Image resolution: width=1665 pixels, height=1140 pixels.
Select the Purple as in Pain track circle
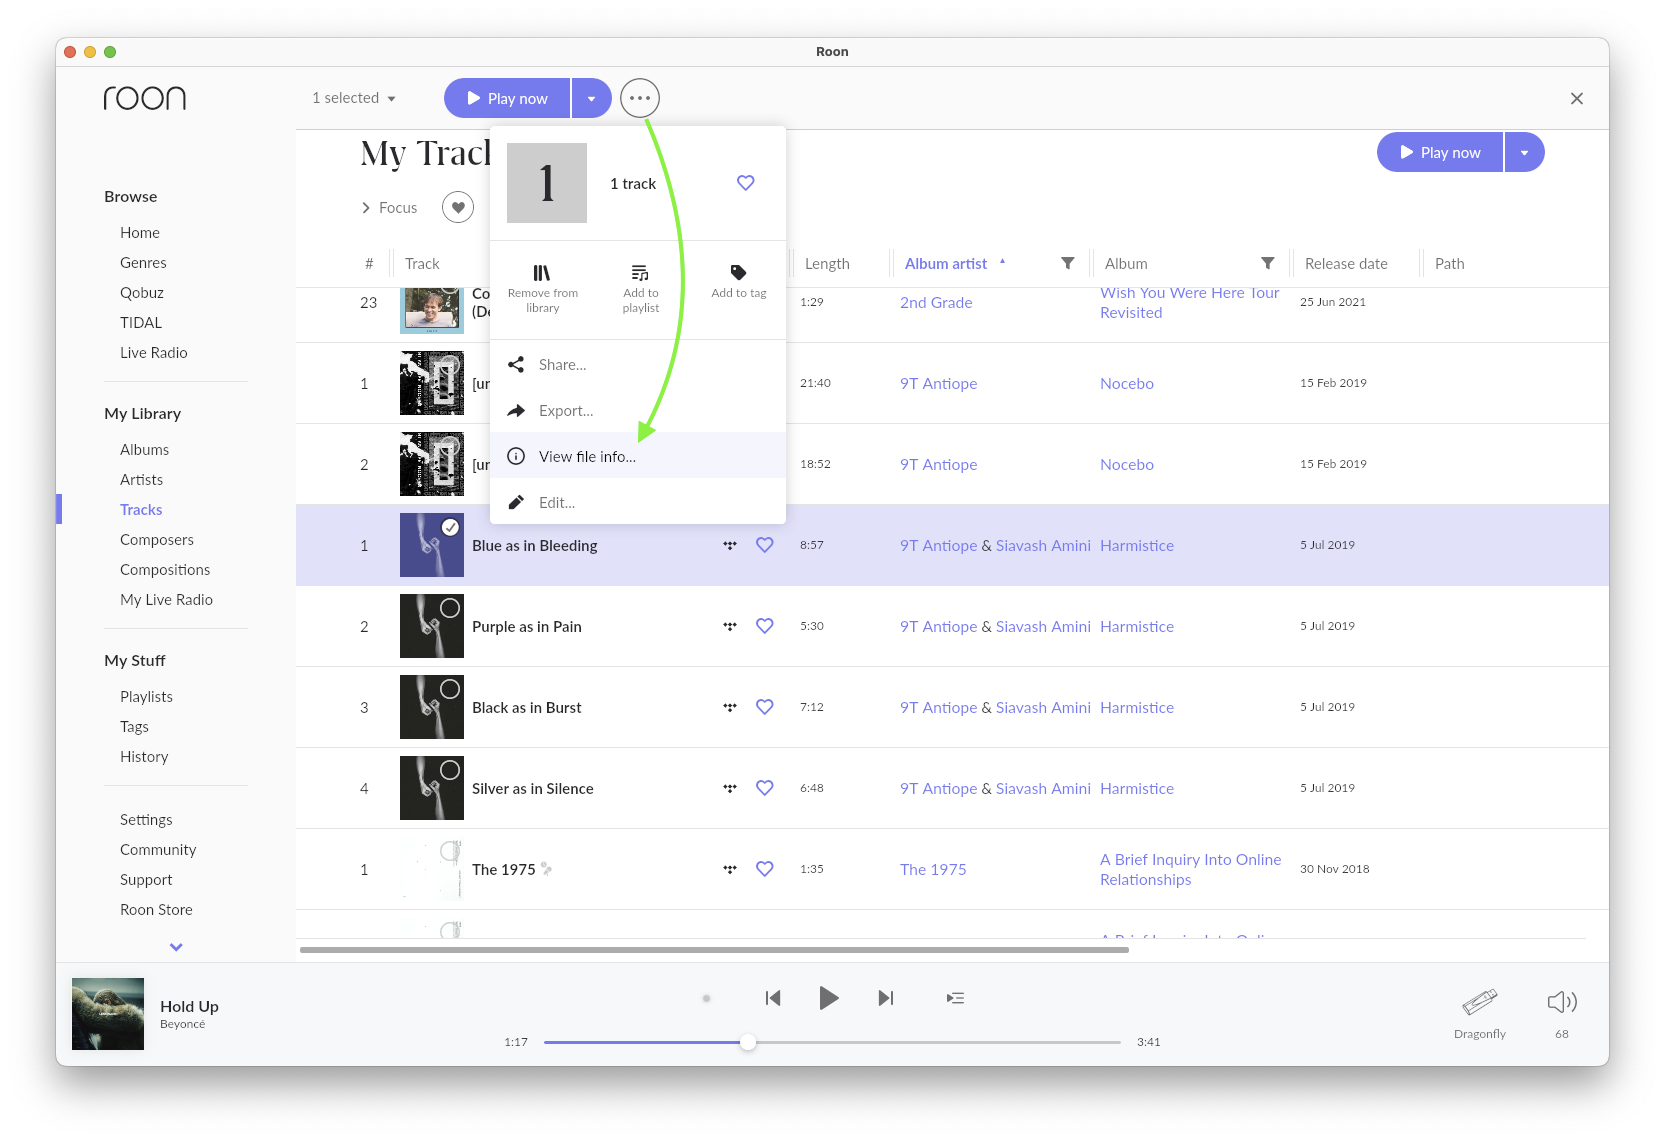tap(451, 608)
